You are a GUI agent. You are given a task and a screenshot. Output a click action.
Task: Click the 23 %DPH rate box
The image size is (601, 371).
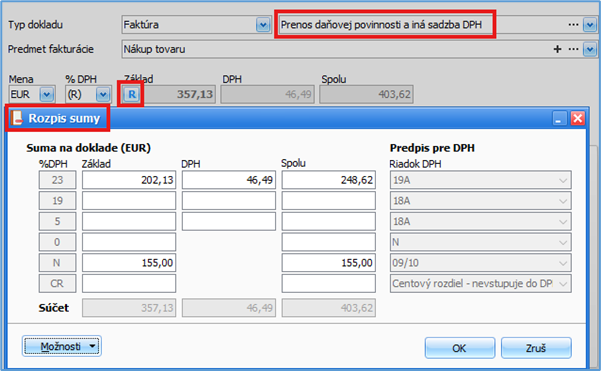click(x=57, y=180)
